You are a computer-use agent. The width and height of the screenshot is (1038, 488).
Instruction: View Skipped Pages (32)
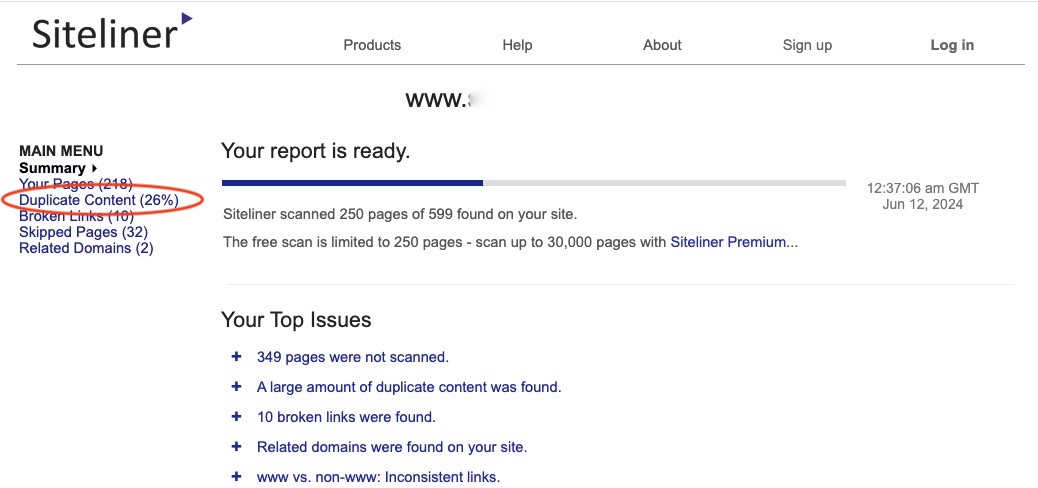[83, 232]
